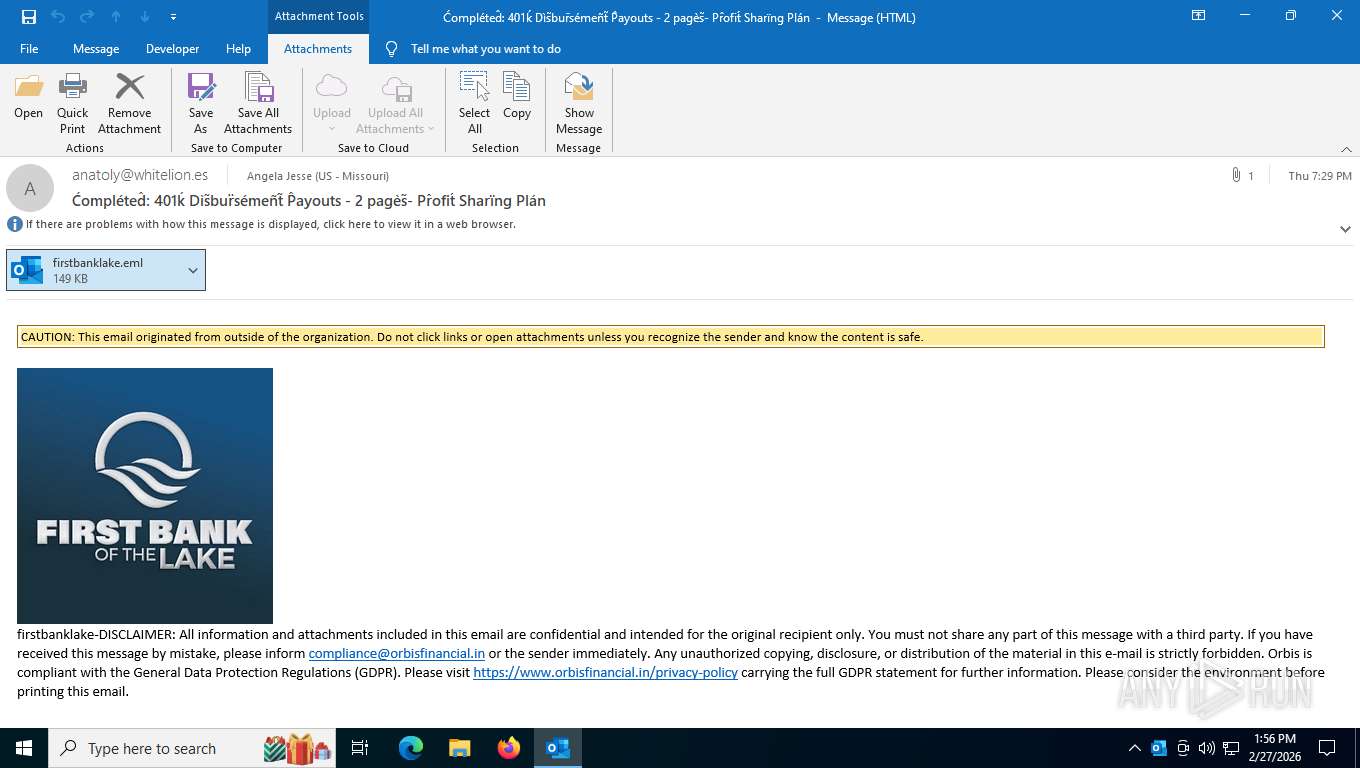Open the orbisfinancial.in privacy-policy link
This screenshot has height=768, width=1360.
coord(605,672)
